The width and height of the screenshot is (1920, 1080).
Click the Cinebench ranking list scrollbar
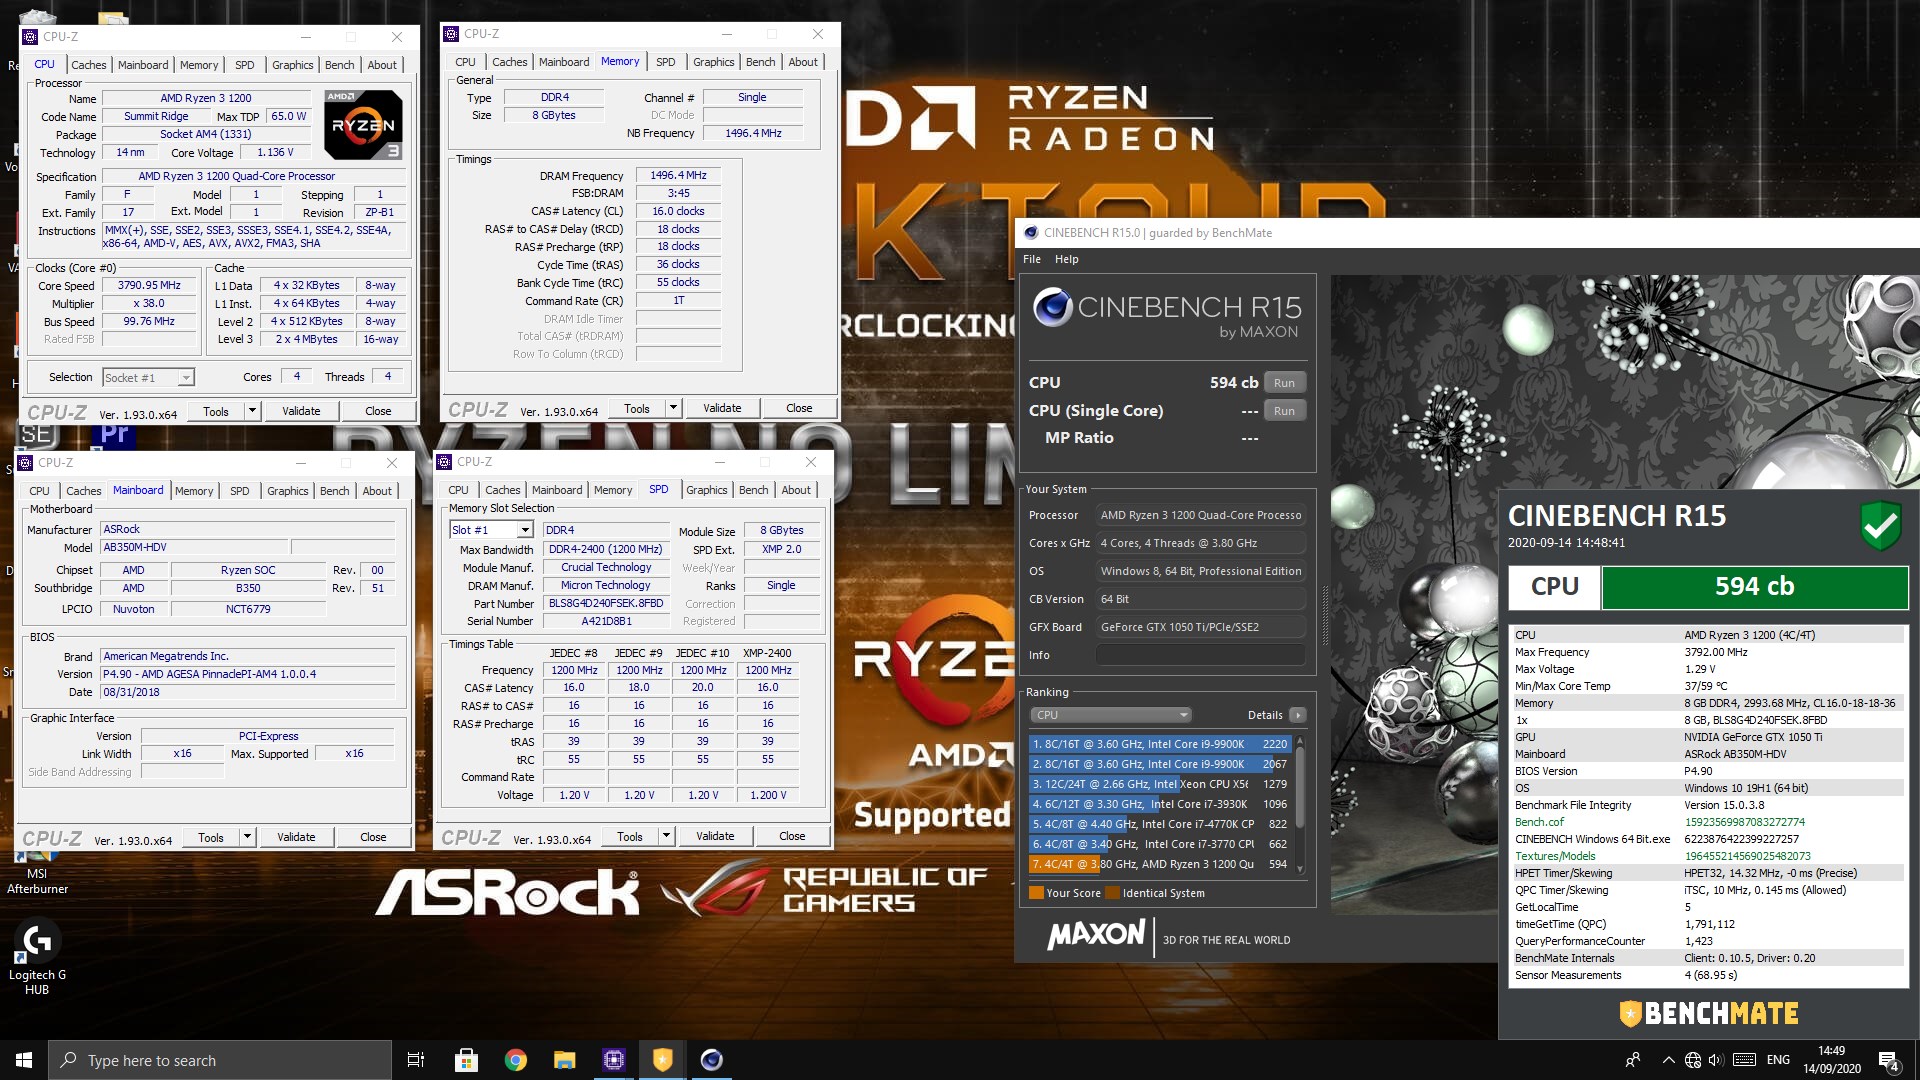[x=1300, y=805]
